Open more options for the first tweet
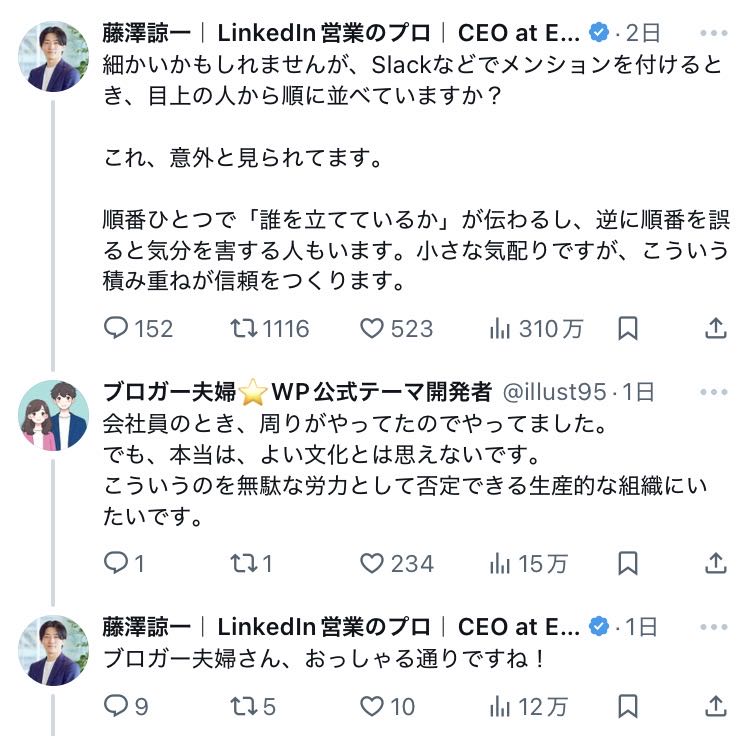The height and width of the screenshot is (736, 750). coord(715,33)
